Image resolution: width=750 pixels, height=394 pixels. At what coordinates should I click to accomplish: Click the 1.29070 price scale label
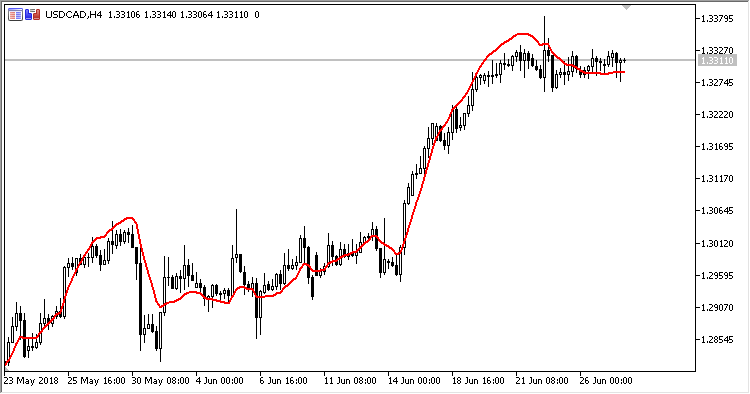click(717, 307)
